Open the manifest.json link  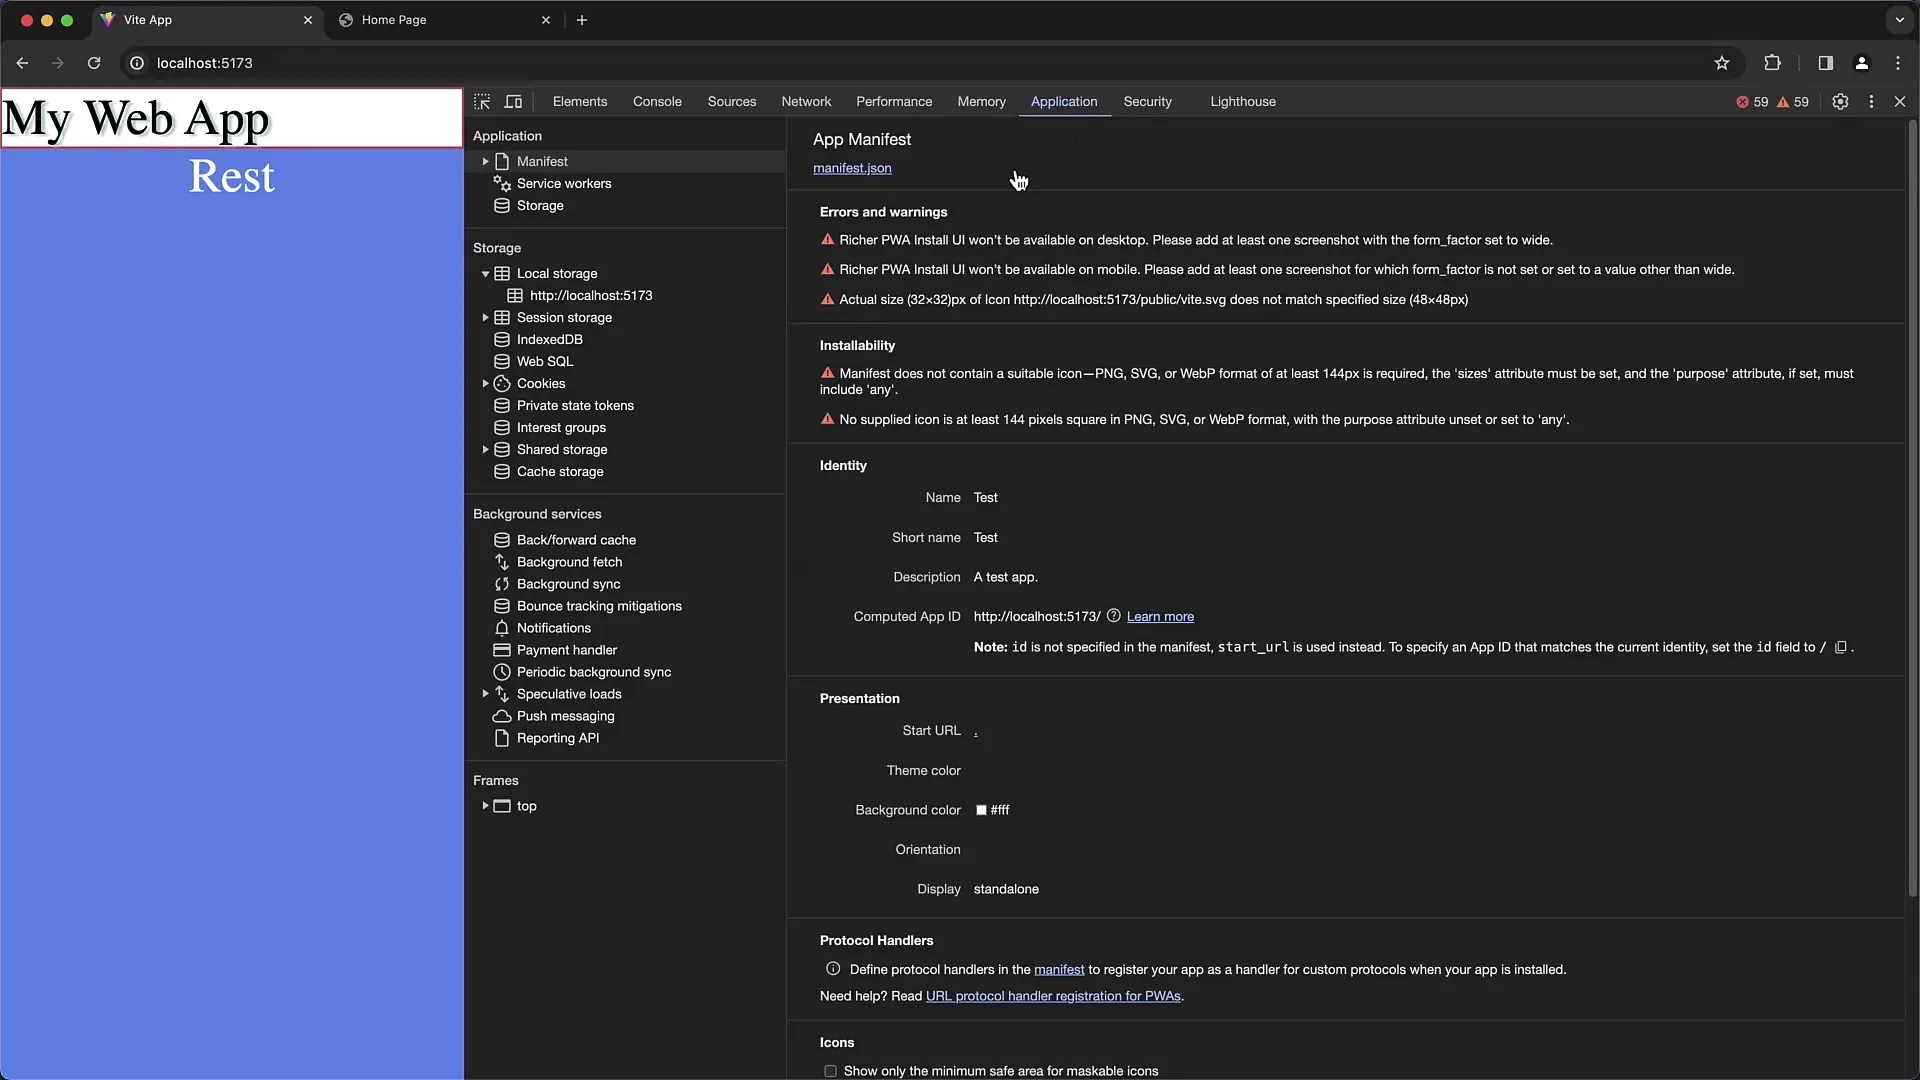[852, 168]
